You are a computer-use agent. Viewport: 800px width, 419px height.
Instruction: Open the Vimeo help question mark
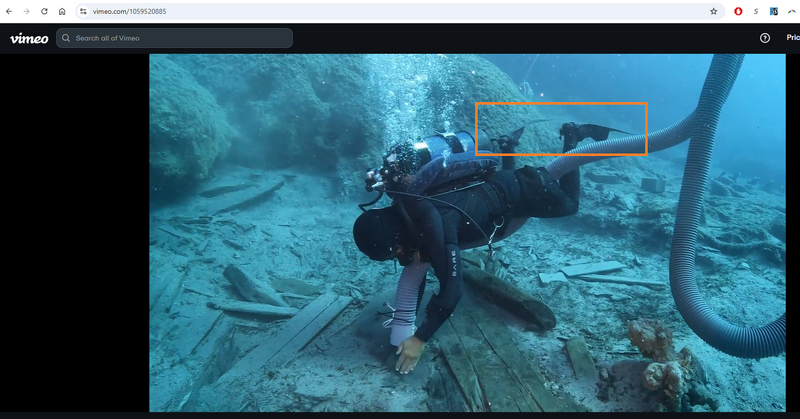click(x=765, y=38)
